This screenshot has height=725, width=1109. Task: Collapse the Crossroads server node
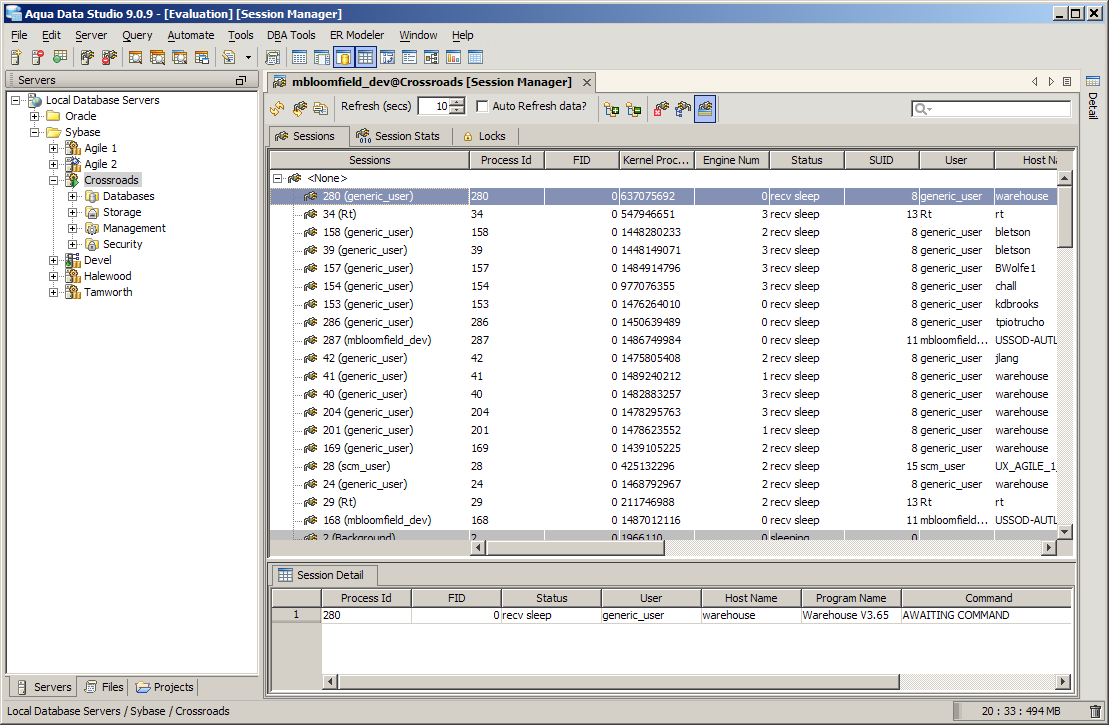point(53,180)
